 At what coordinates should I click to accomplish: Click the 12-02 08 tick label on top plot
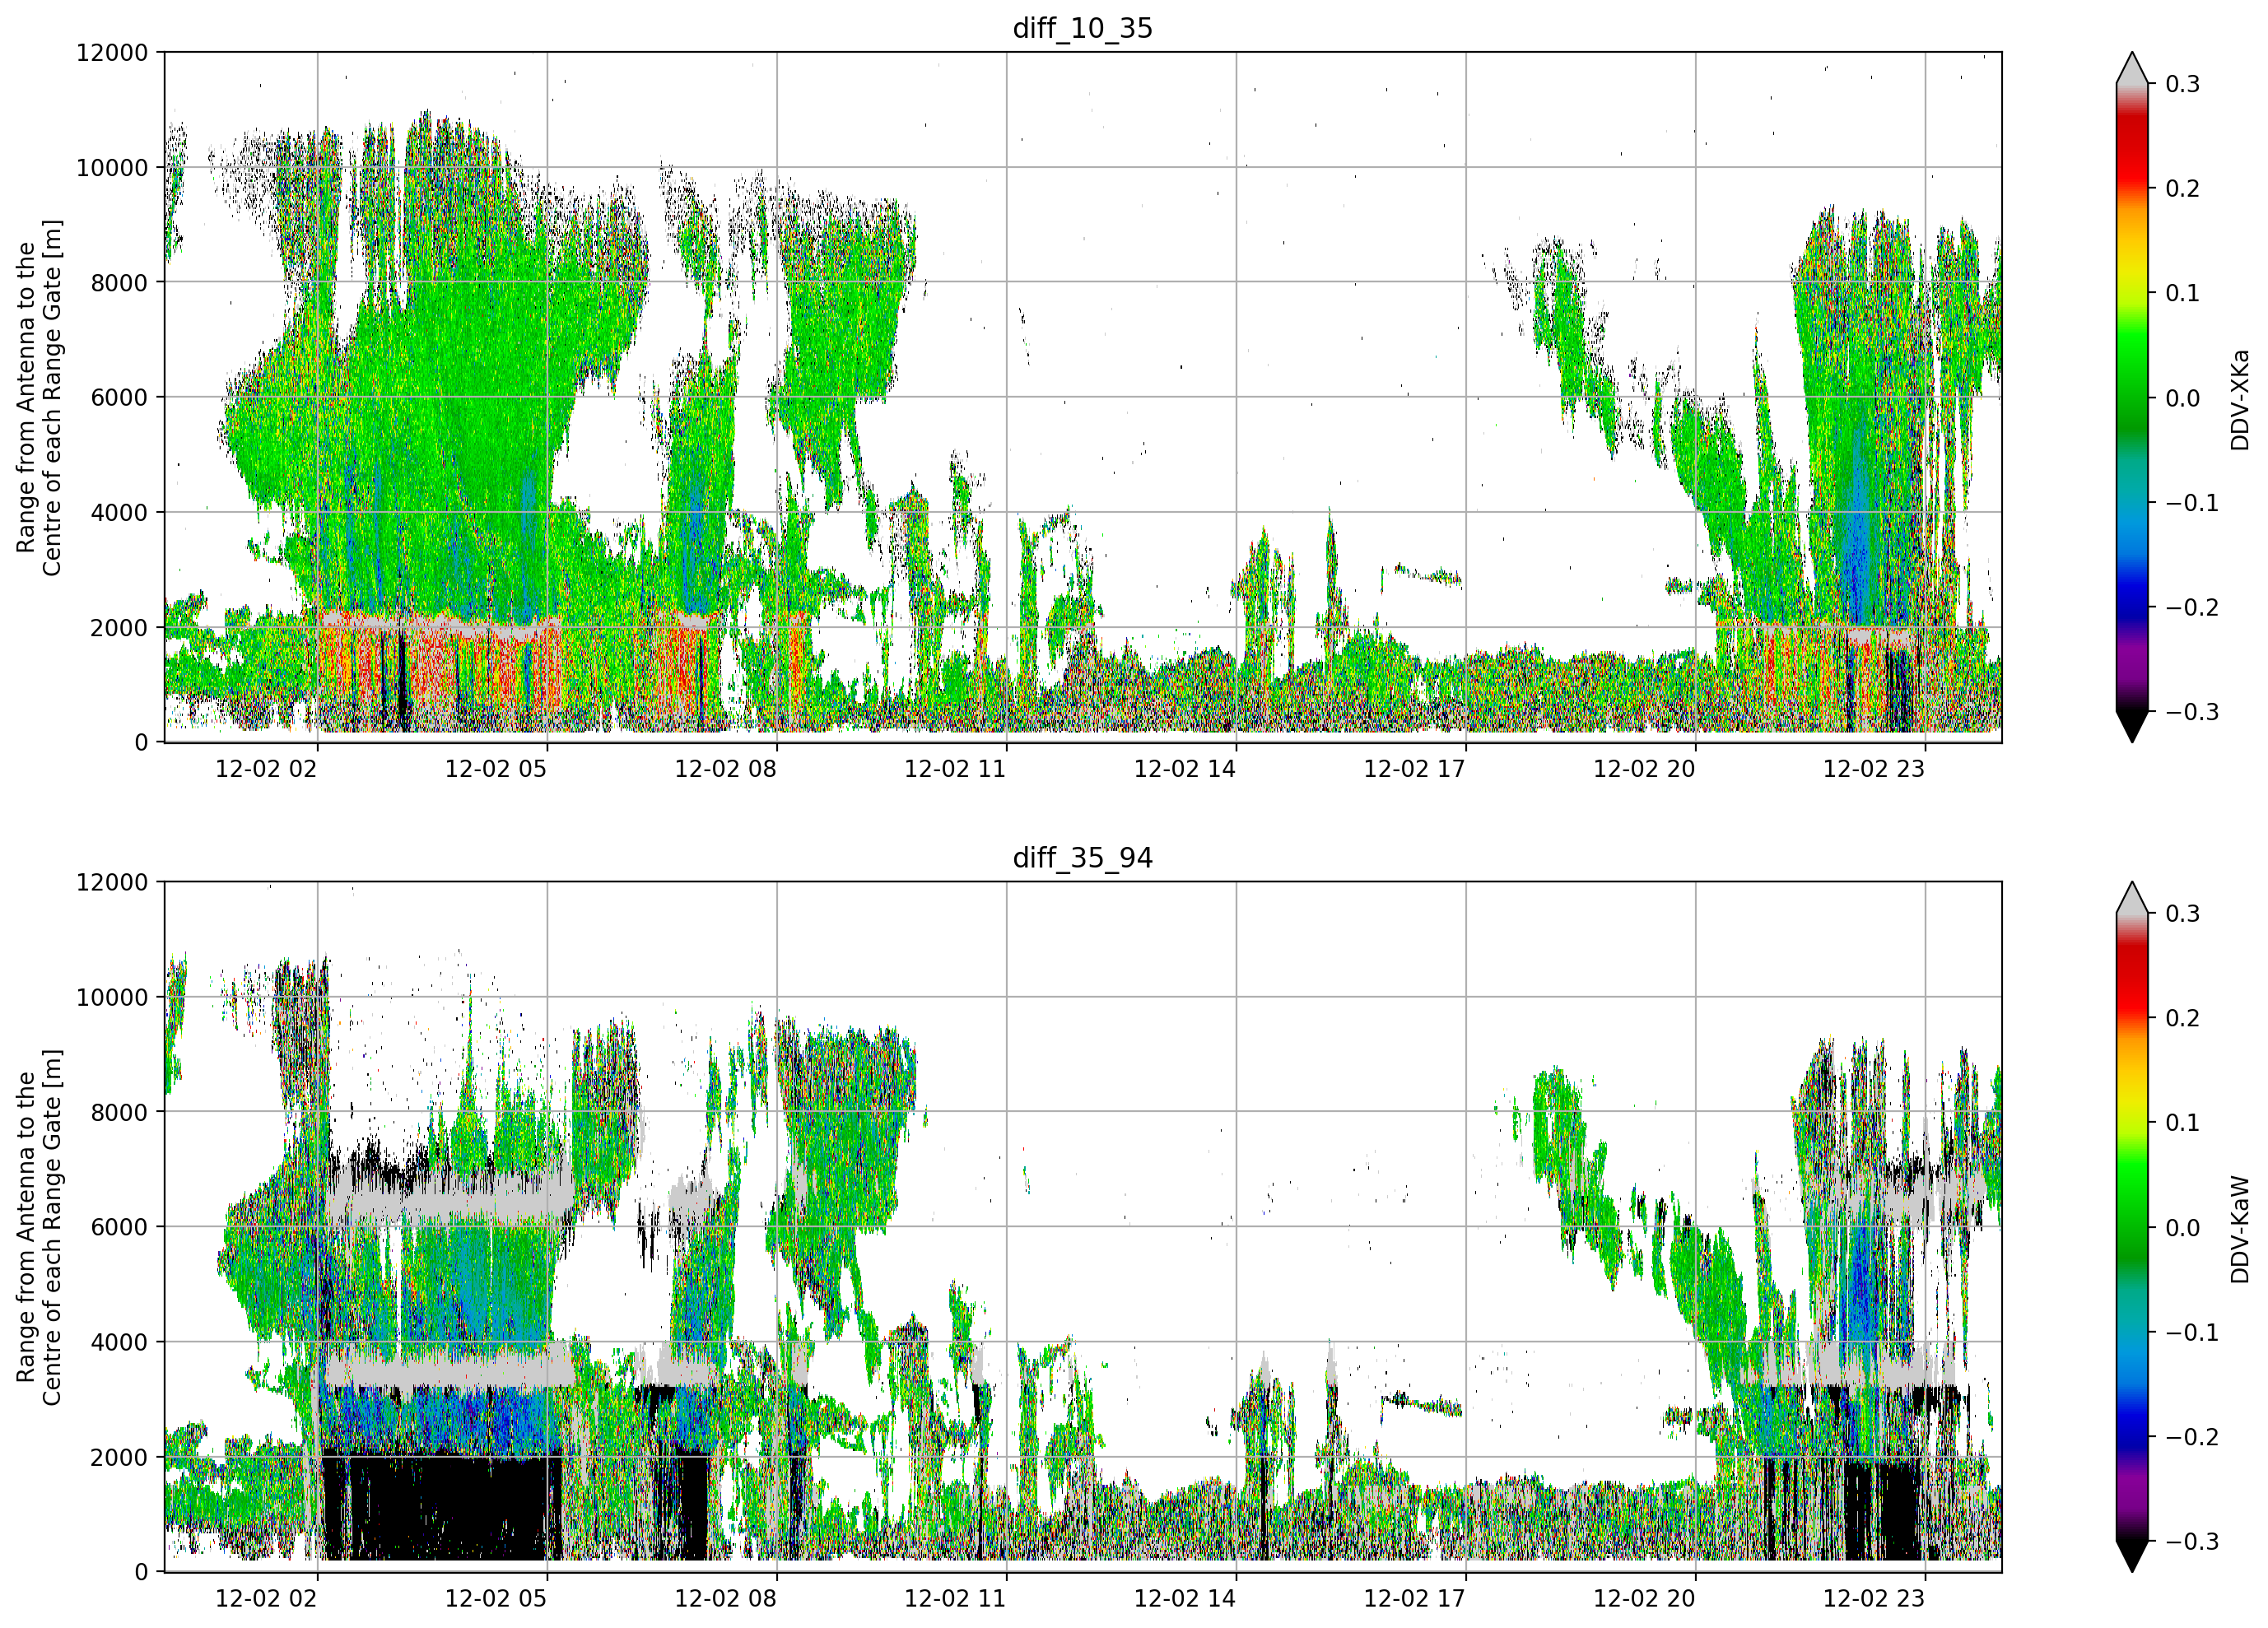[x=725, y=769]
